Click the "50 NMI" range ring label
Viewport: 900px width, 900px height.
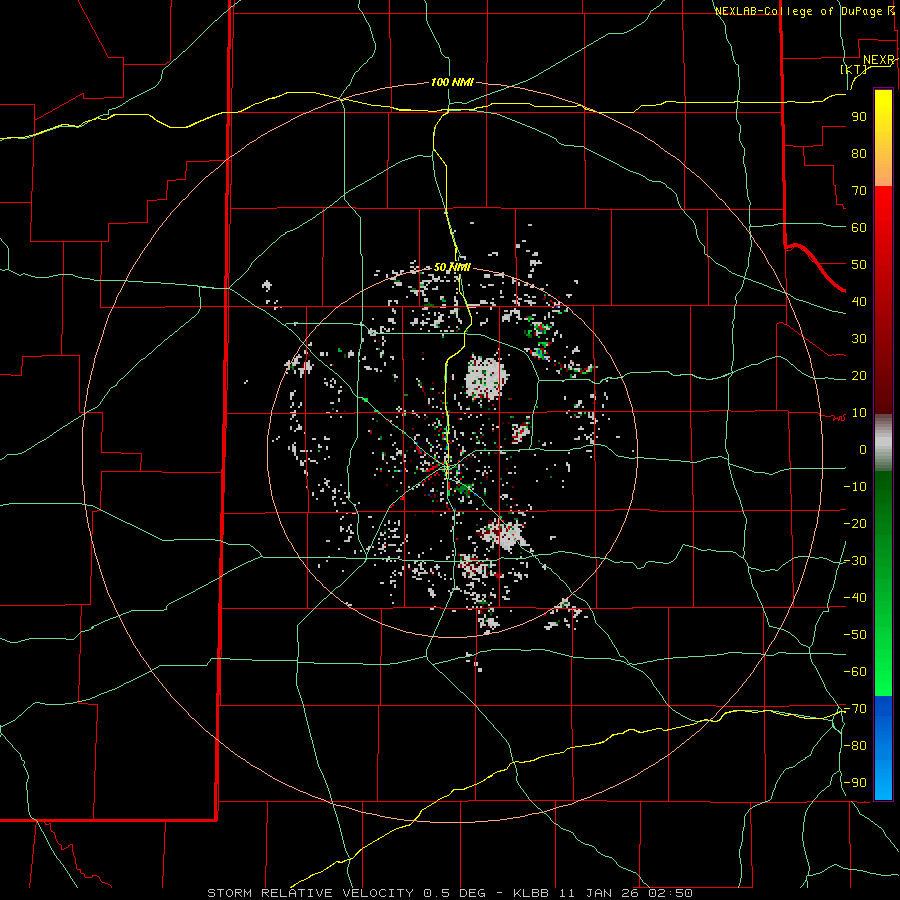(452, 267)
